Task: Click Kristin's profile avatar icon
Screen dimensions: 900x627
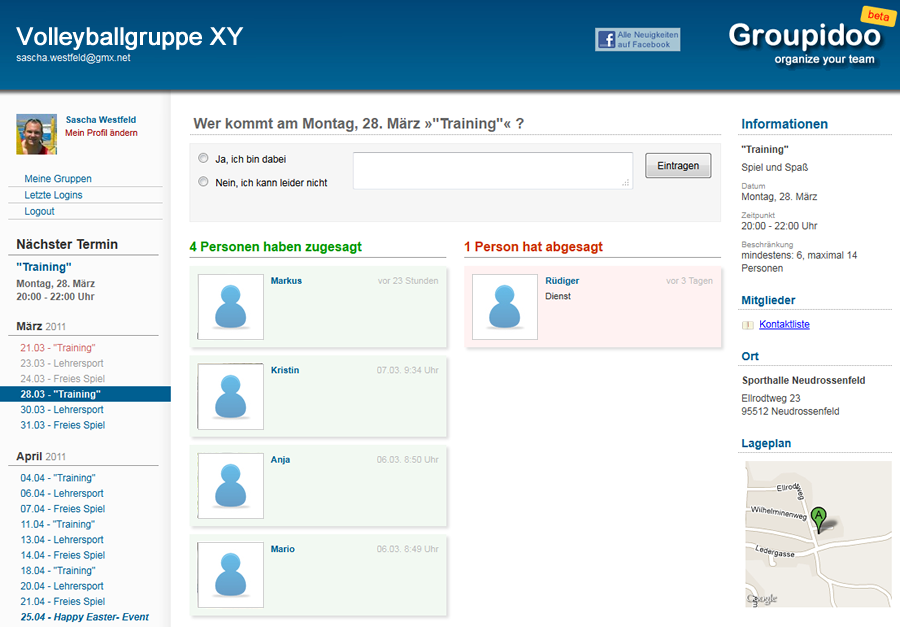Action: tap(231, 396)
